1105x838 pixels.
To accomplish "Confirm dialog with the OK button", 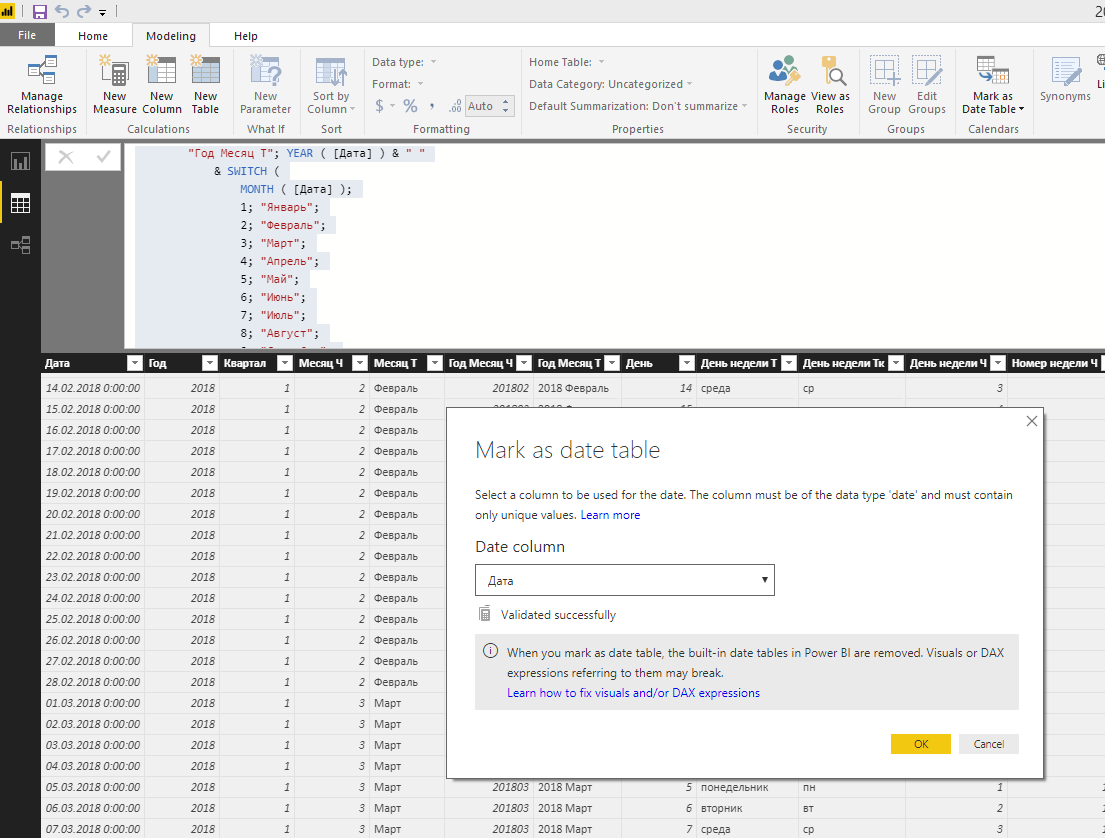I will click(x=920, y=744).
